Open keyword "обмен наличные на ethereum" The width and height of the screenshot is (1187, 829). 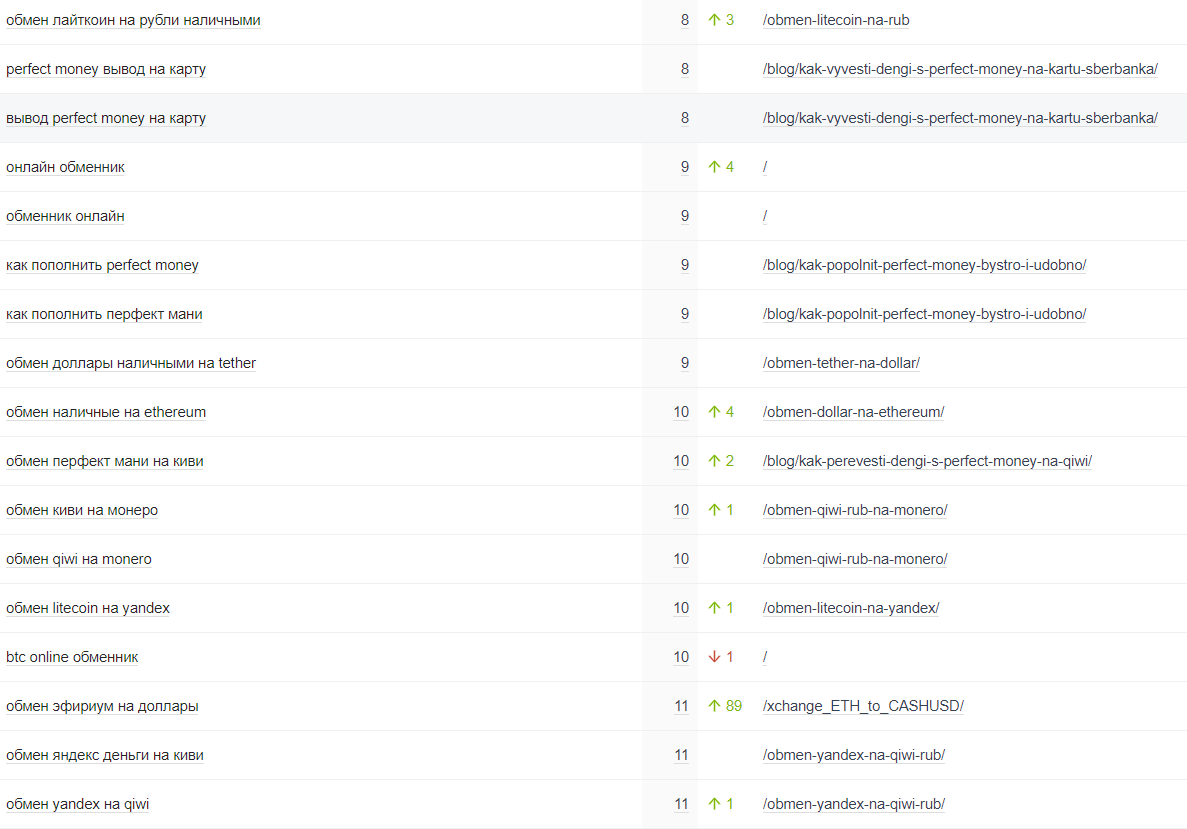[x=106, y=413]
